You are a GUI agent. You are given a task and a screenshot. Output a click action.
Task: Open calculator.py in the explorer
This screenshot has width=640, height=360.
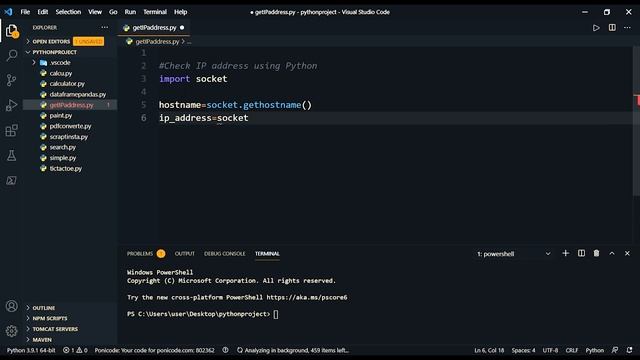[67, 84]
